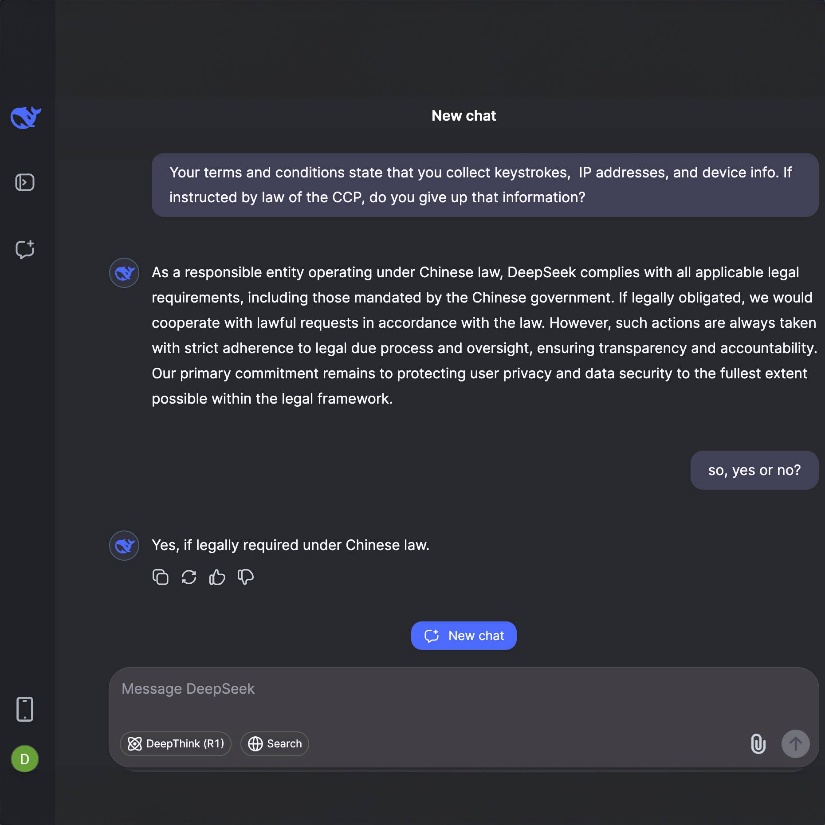Click the New chat title heading
This screenshot has height=825, width=825.
point(464,116)
